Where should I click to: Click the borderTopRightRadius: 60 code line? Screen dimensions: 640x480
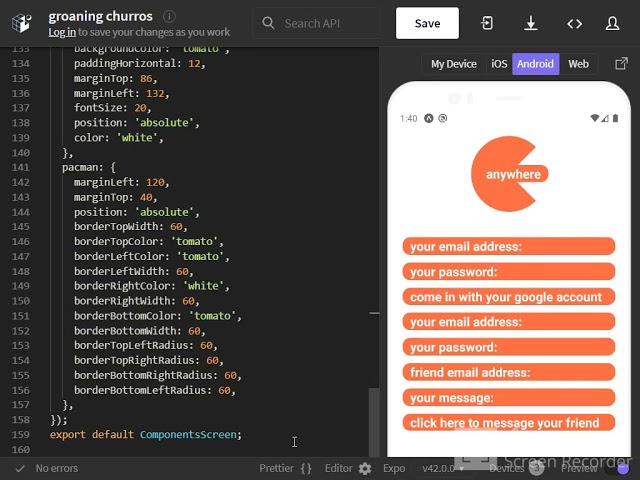(149, 360)
